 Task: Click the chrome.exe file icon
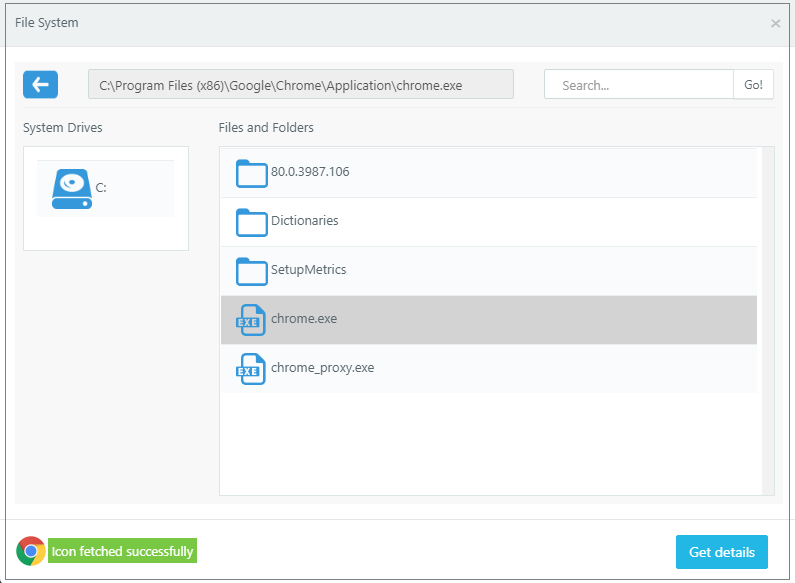251,320
